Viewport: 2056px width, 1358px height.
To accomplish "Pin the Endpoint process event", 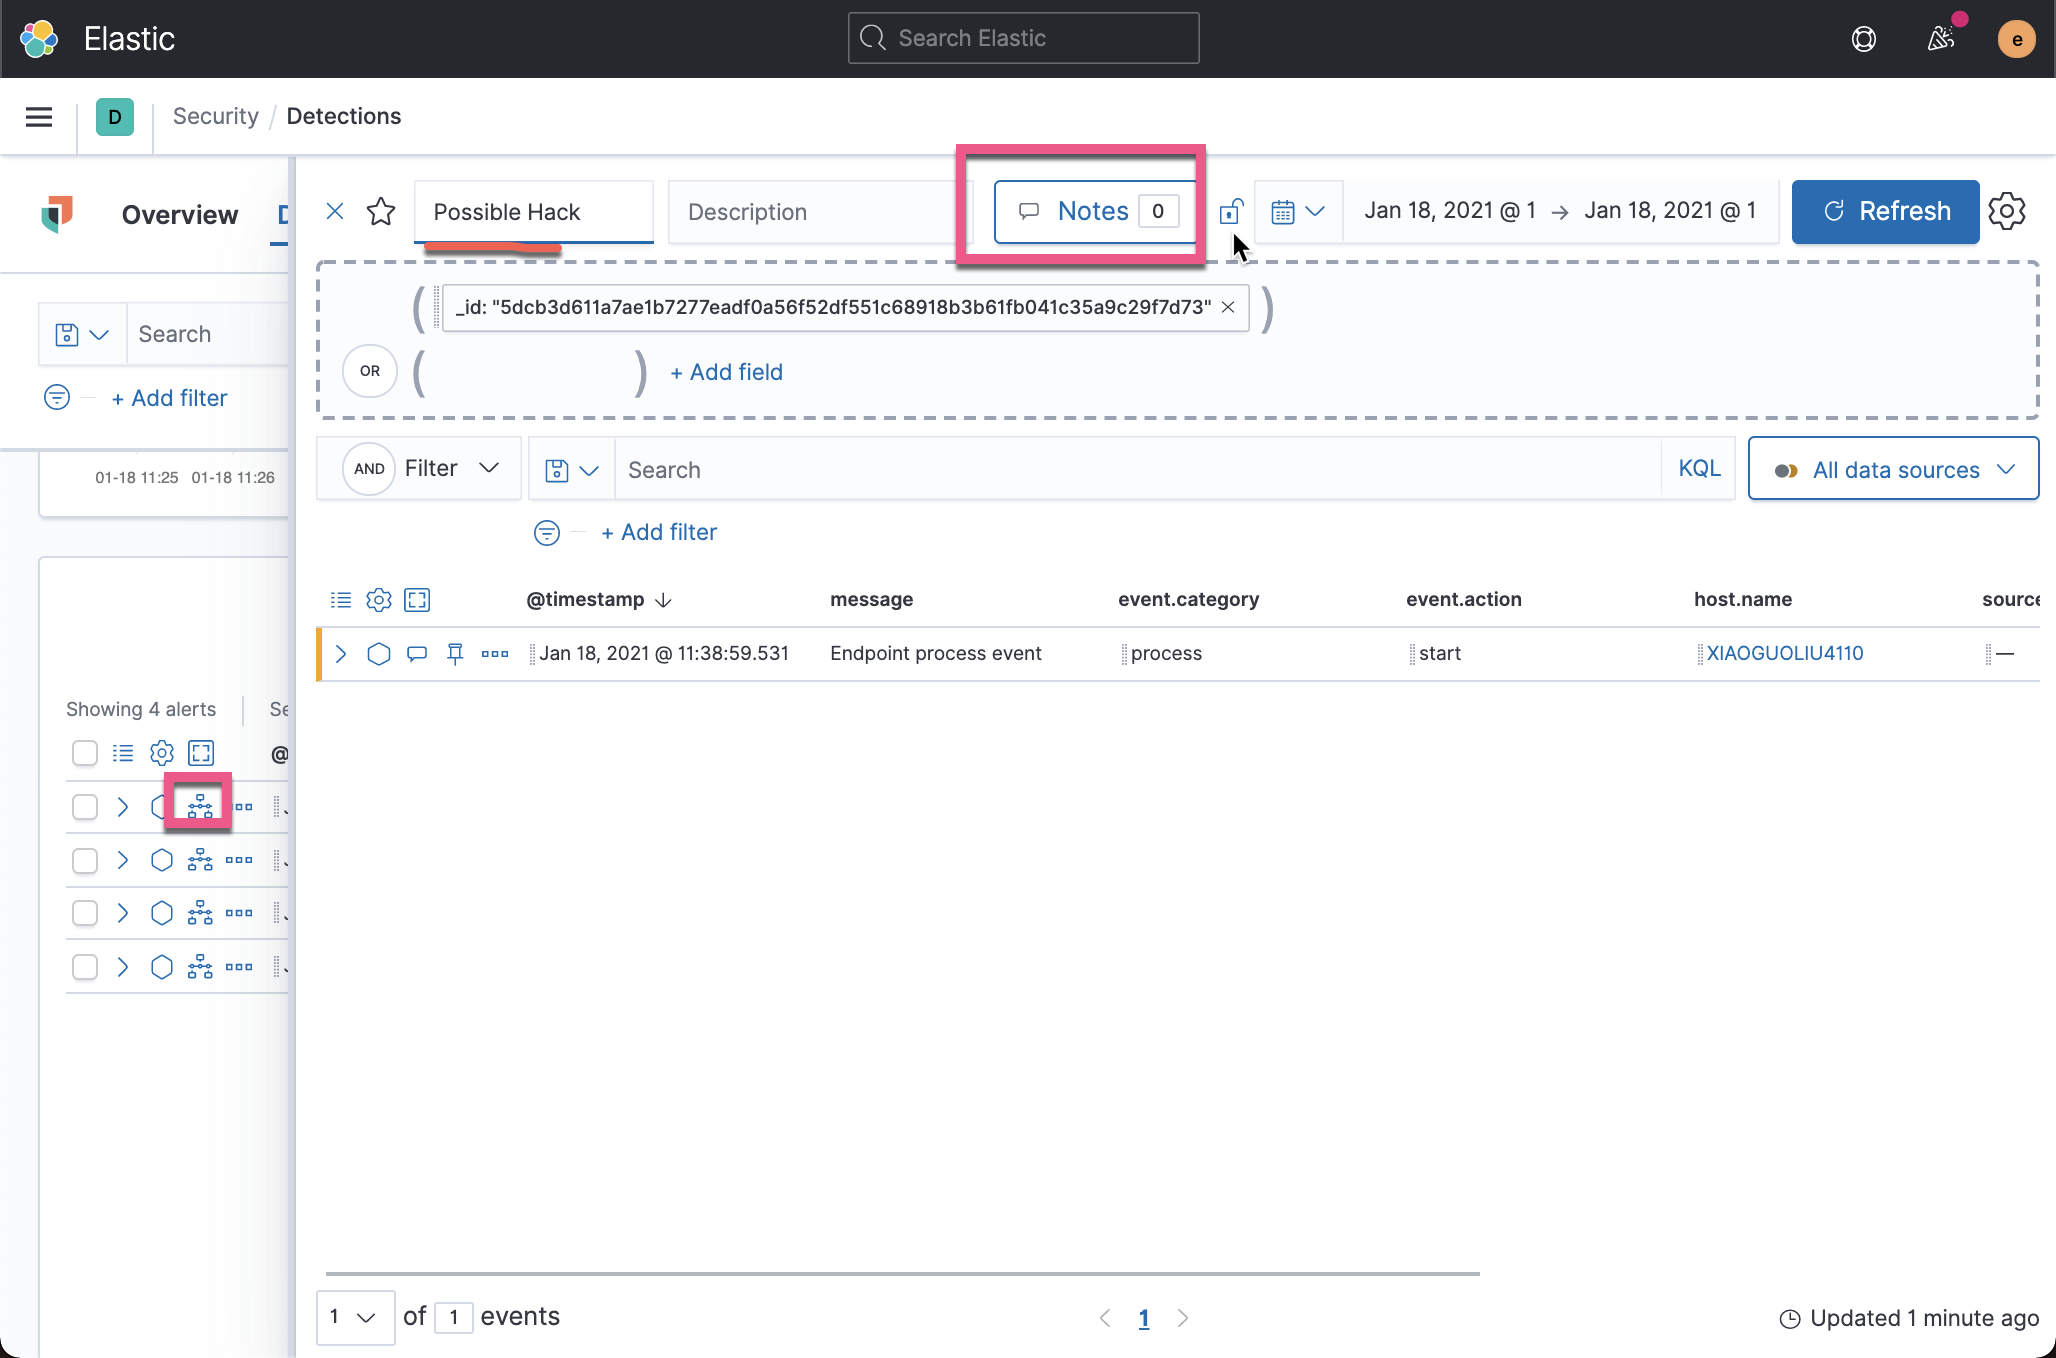I will pyautogui.click(x=455, y=653).
